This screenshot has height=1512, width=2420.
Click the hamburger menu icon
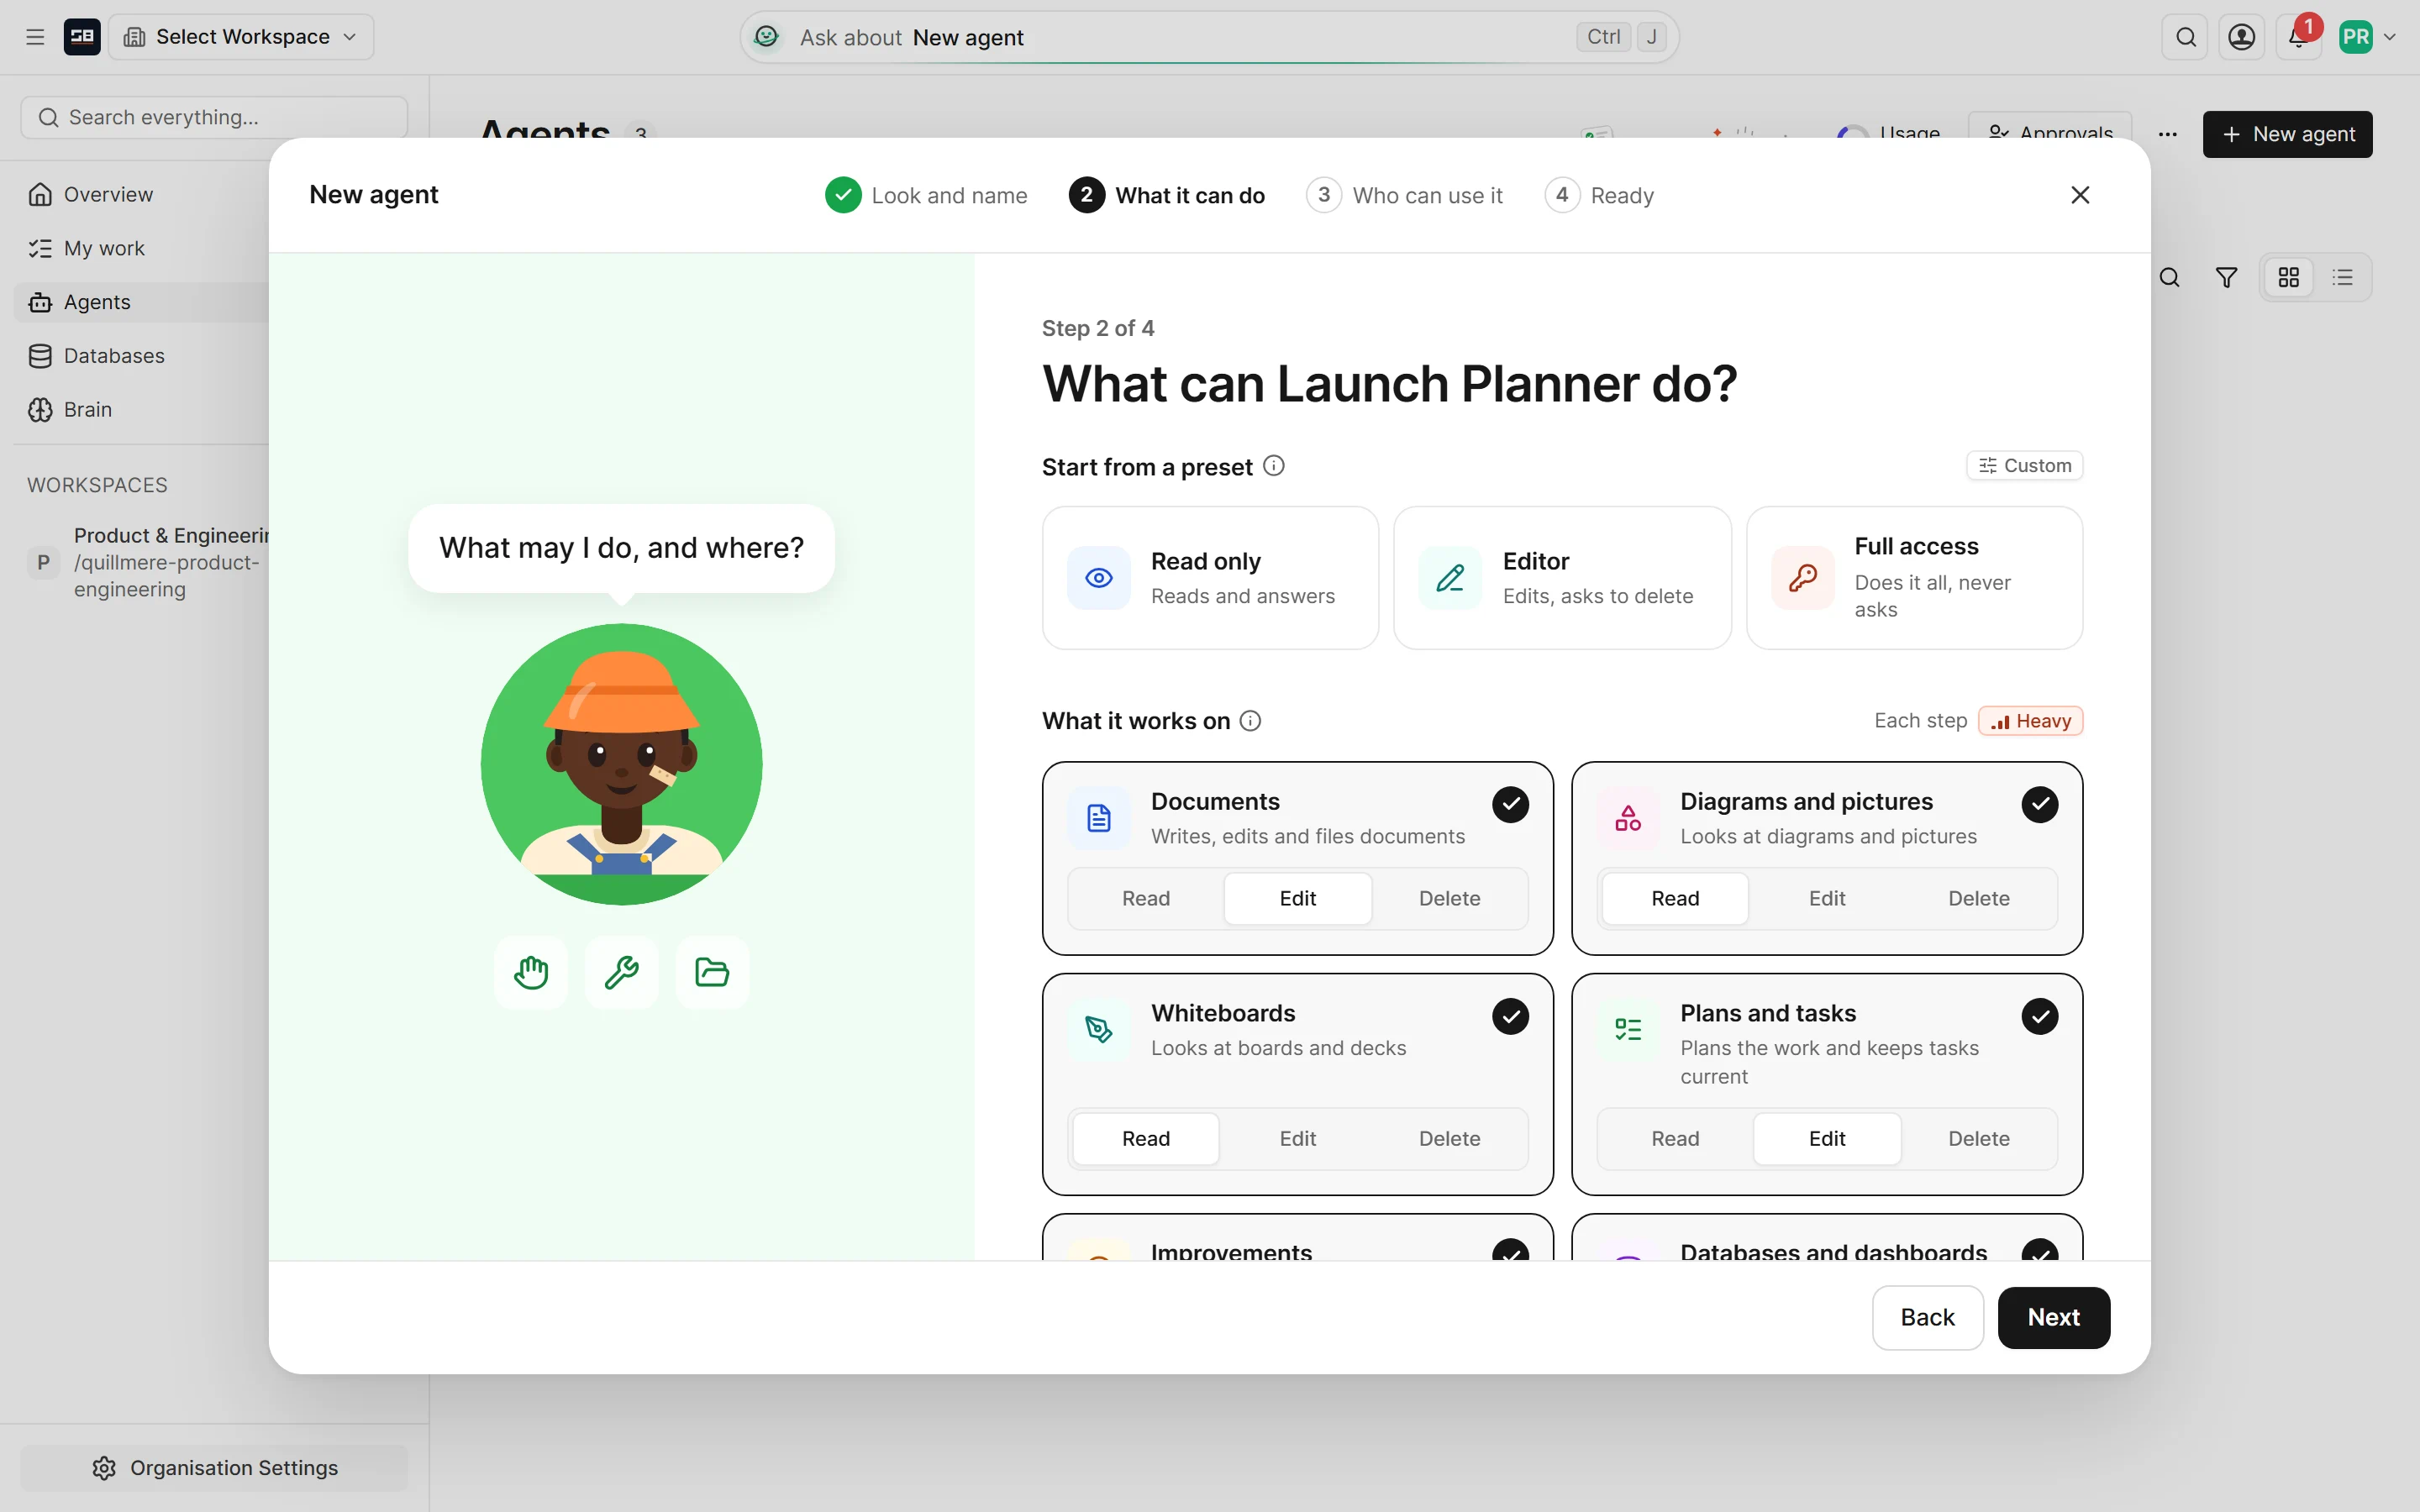[35, 37]
